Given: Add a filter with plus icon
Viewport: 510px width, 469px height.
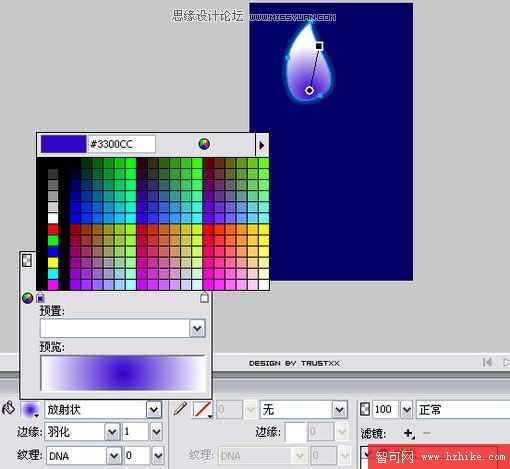Looking at the screenshot, I should tap(408, 433).
